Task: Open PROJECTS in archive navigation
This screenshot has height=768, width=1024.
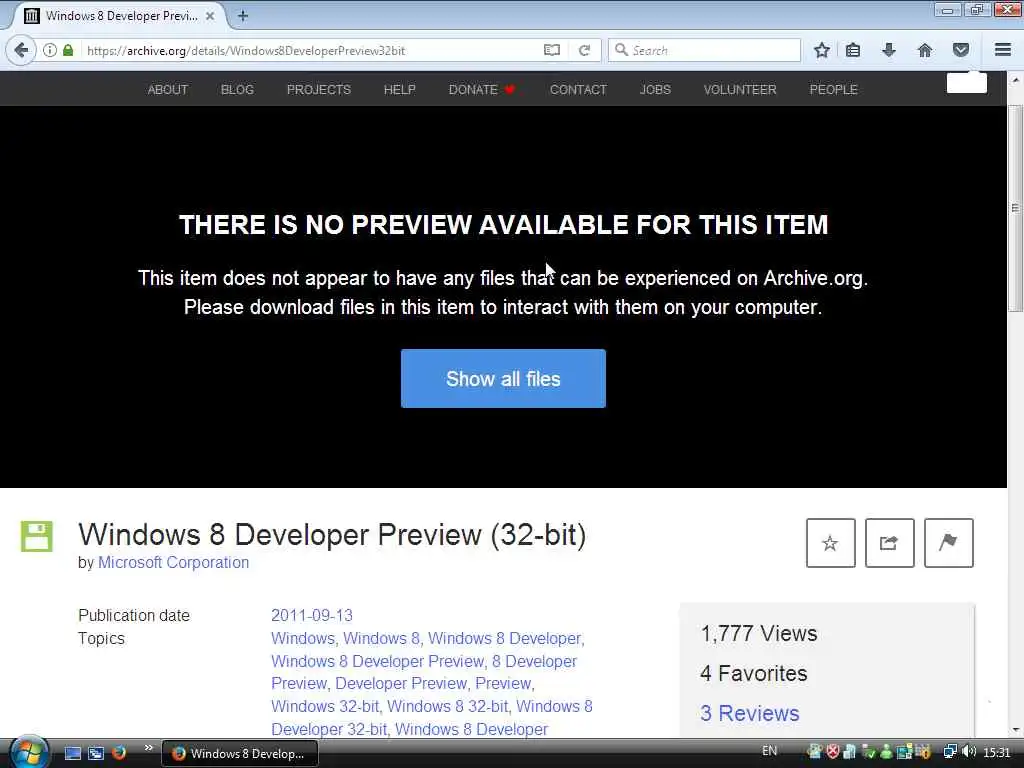Action: [x=319, y=89]
